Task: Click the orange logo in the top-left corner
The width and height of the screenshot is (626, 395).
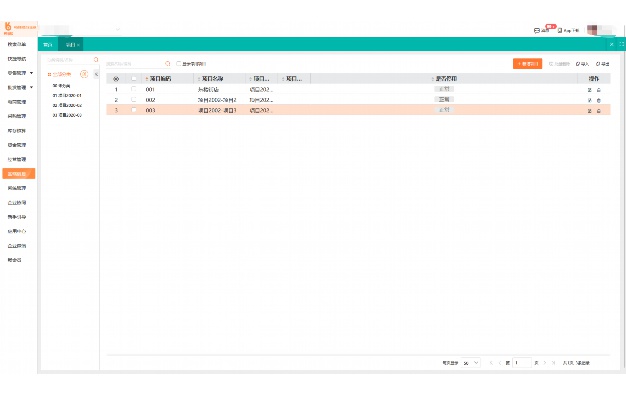Action: pyautogui.click(x=8, y=27)
